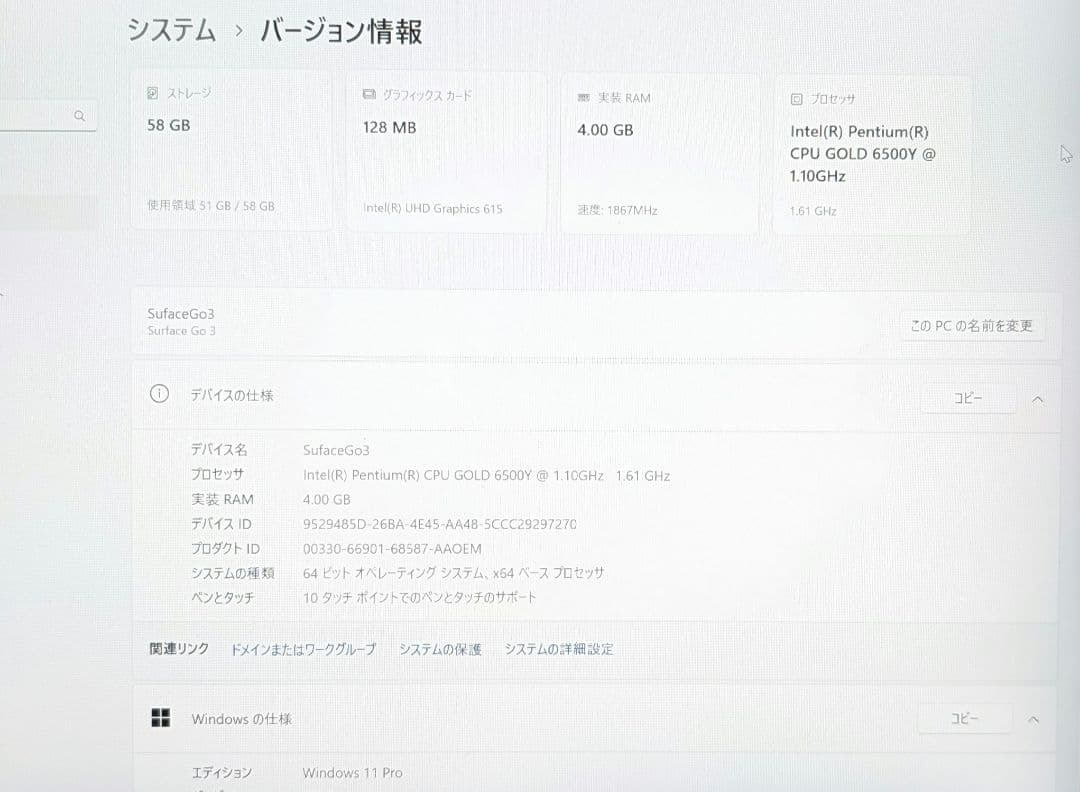Screen dimensions: 1080x792
Task: Click inside the settings search field
Action: click(40, 115)
